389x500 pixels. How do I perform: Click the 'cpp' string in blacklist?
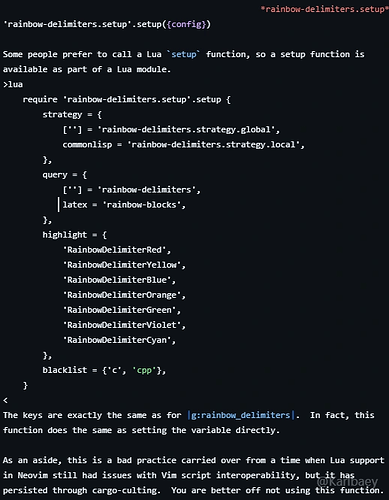(144, 370)
